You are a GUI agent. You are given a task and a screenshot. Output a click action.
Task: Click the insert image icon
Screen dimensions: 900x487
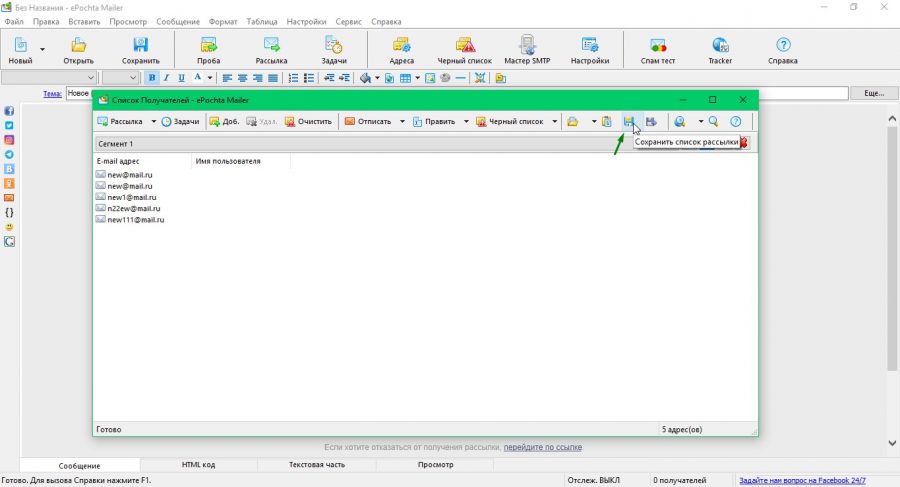pyautogui.click(x=430, y=78)
